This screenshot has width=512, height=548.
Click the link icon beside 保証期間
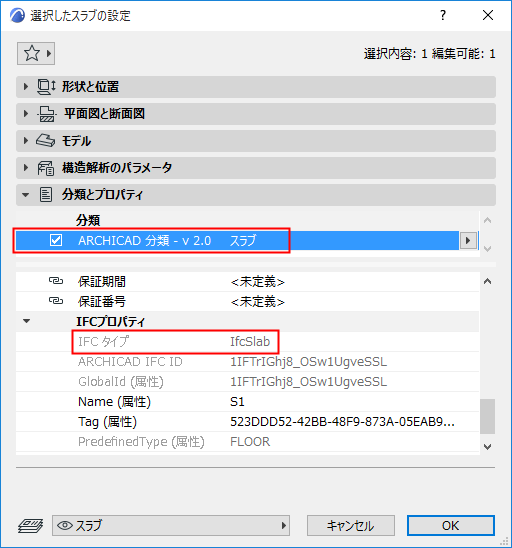coord(56,281)
